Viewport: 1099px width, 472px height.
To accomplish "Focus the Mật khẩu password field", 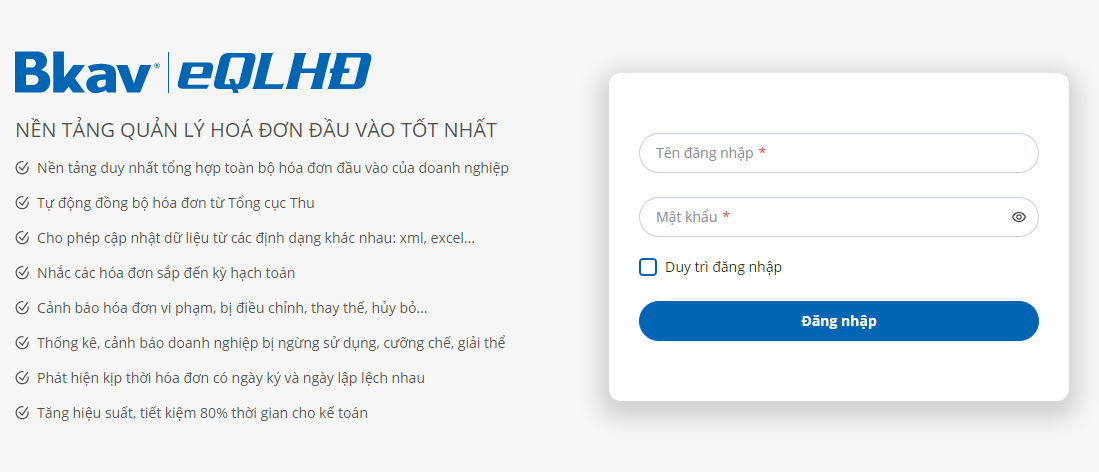I will point(838,217).
